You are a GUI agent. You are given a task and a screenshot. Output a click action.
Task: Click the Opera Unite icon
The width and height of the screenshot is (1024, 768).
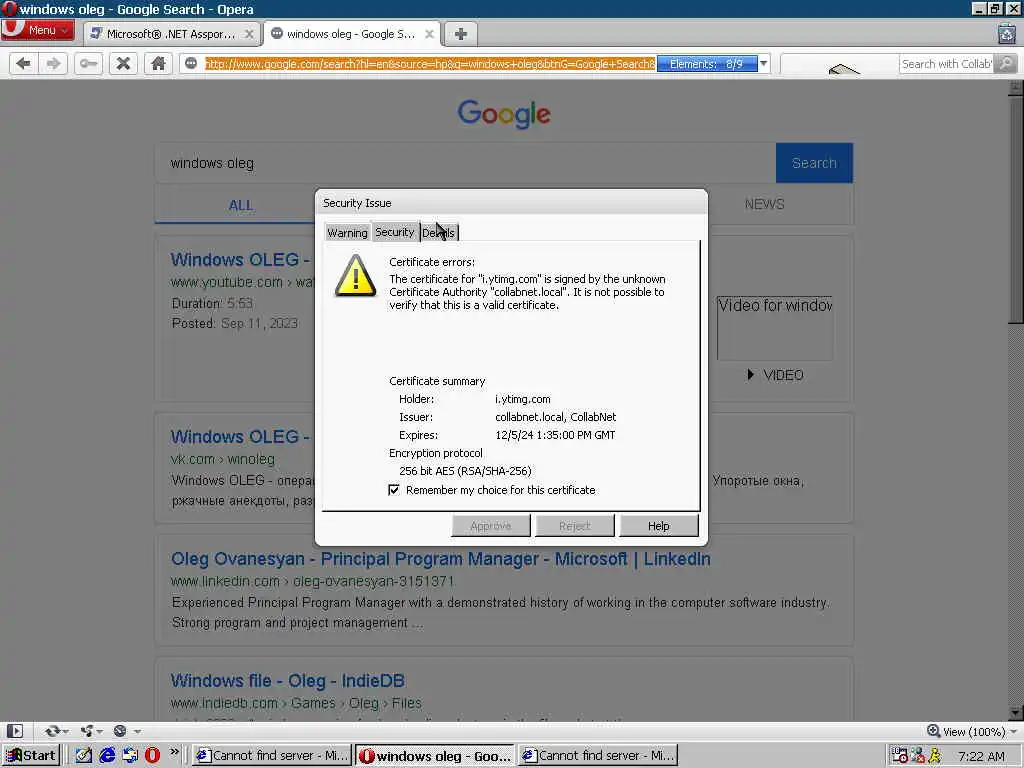[x=87, y=731]
